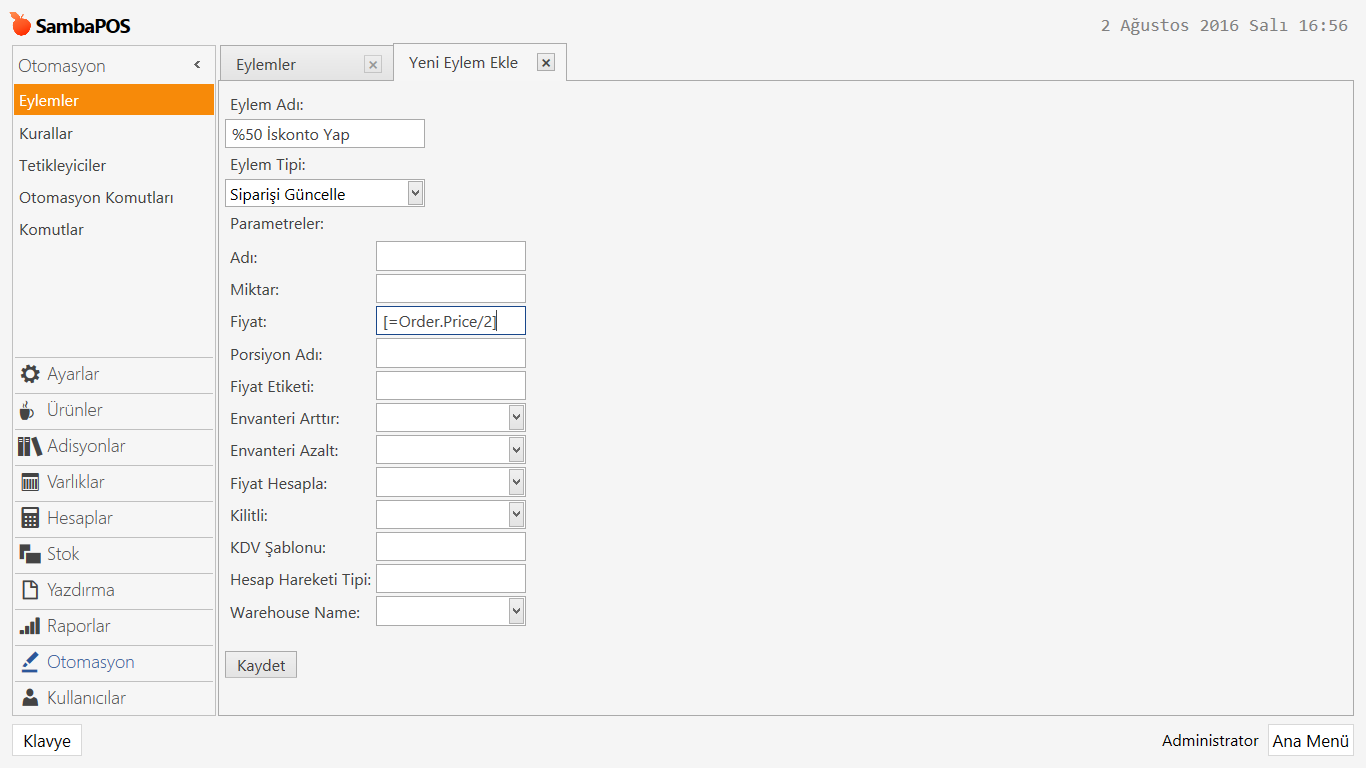This screenshot has width=1366, height=768.
Task: Click the Administrator user label
Action: 1210,741
